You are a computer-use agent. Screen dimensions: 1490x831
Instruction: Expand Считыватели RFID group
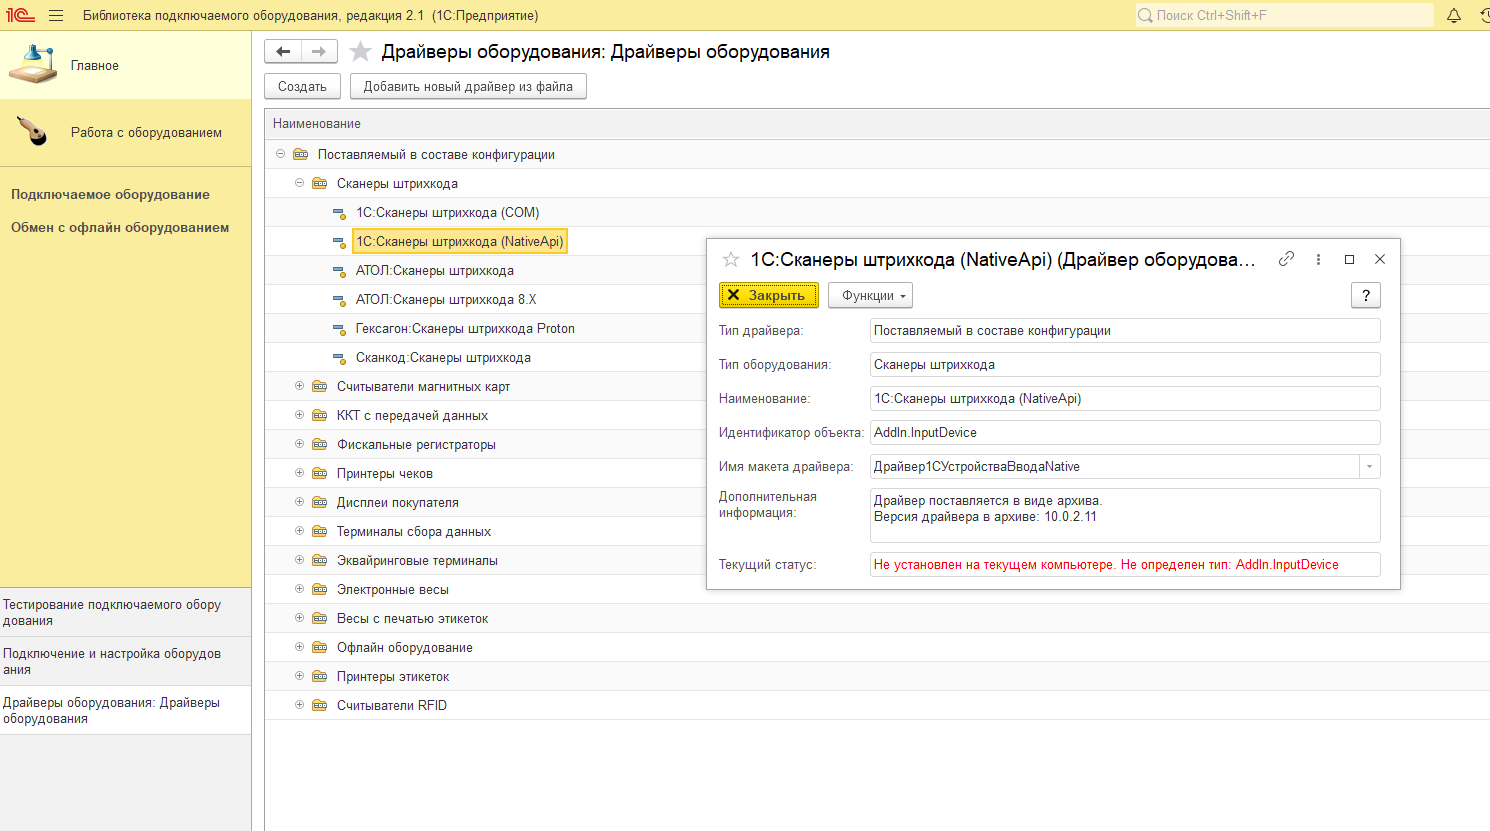tap(299, 705)
